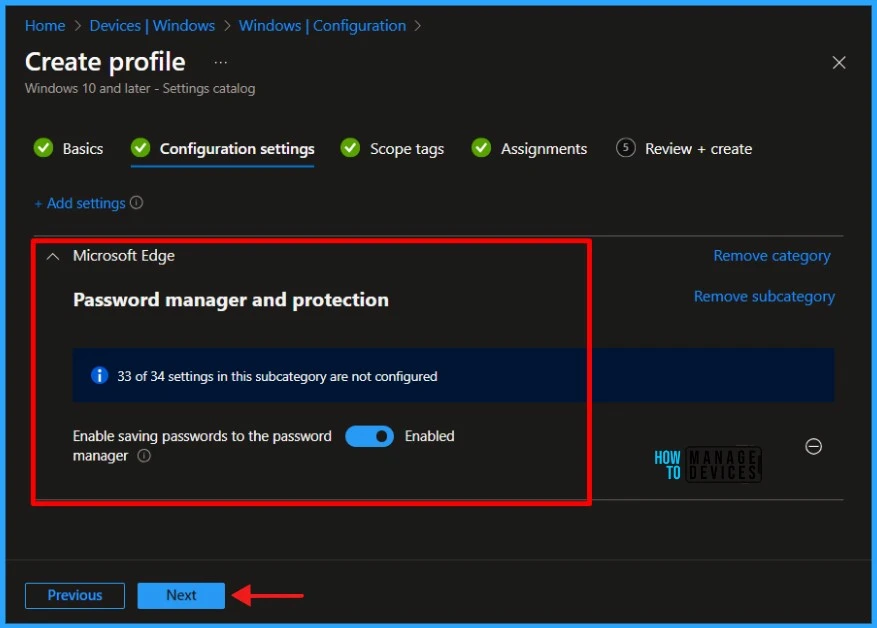877x628 pixels.
Task: Click the blue info icon in the banner
Action: pos(100,375)
